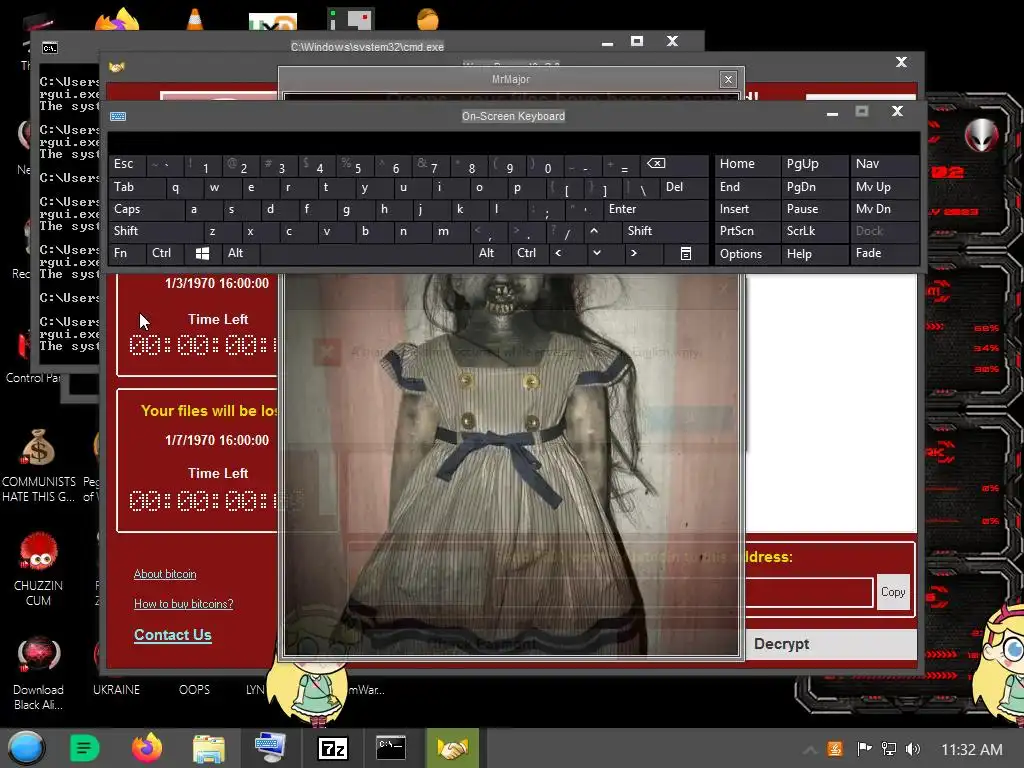Toggle the Caps key on the keyboard
This screenshot has width=1024, height=768.
[x=145, y=210]
